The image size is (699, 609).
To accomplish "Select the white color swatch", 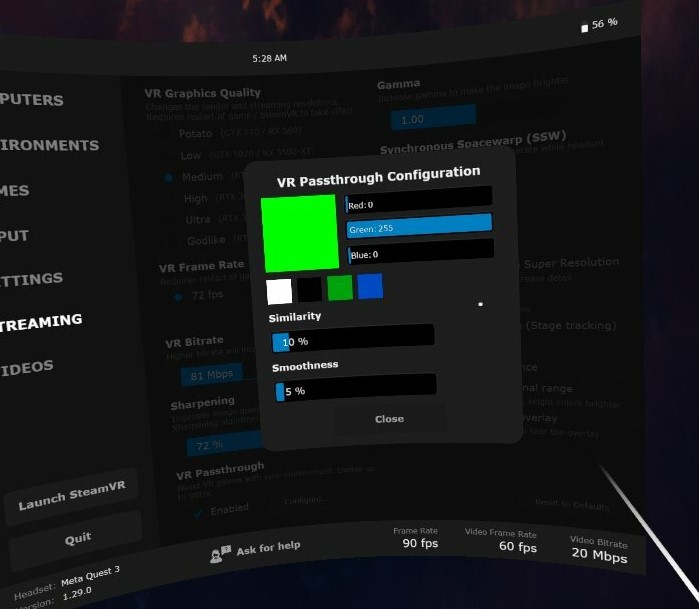I will 279,291.
